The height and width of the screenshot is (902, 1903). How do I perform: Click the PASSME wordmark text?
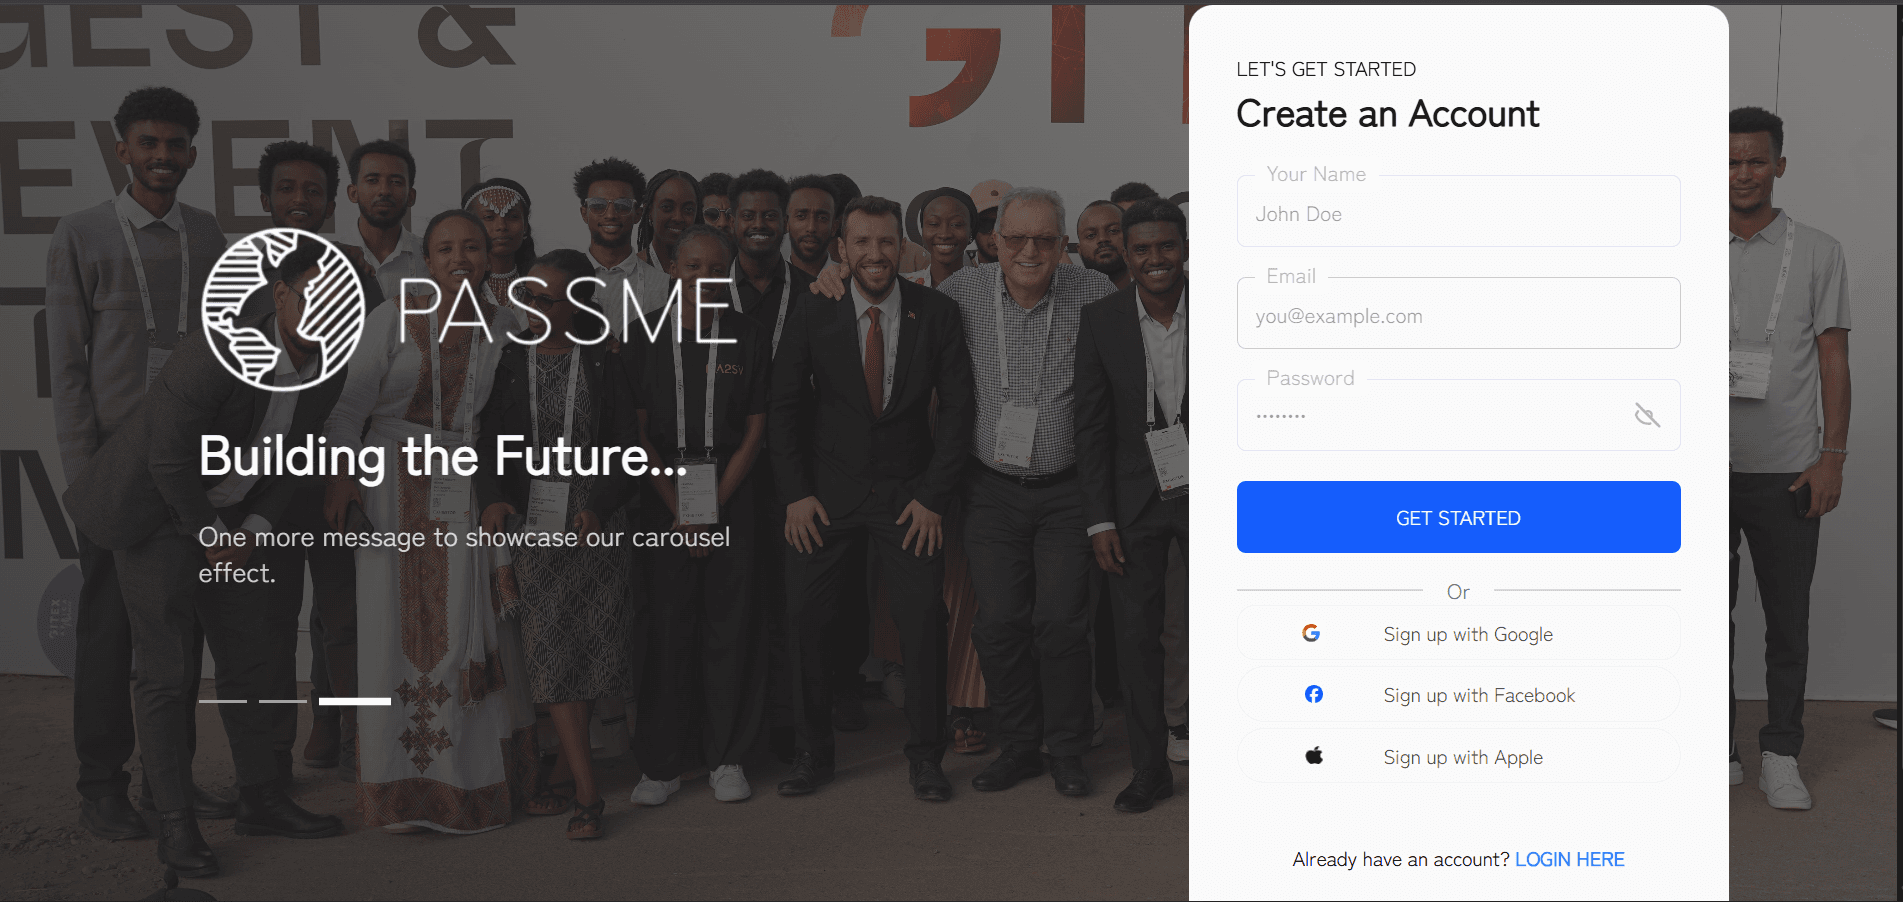click(x=567, y=311)
